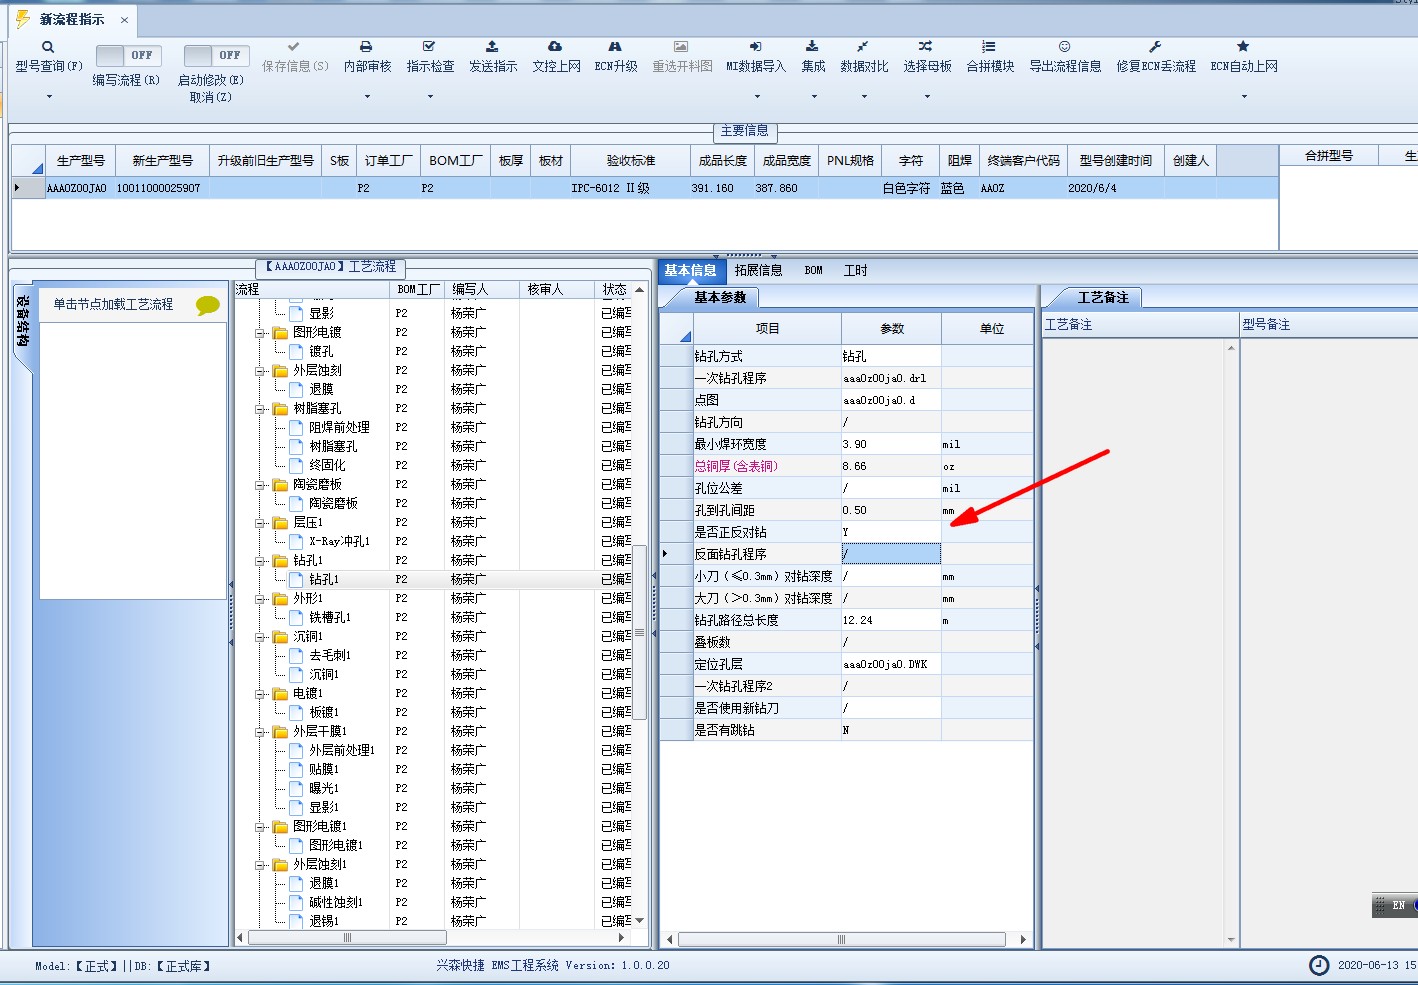This screenshot has height=985, width=1418.
Task: Click the 取消(Z) button
Action: [210, 97]
